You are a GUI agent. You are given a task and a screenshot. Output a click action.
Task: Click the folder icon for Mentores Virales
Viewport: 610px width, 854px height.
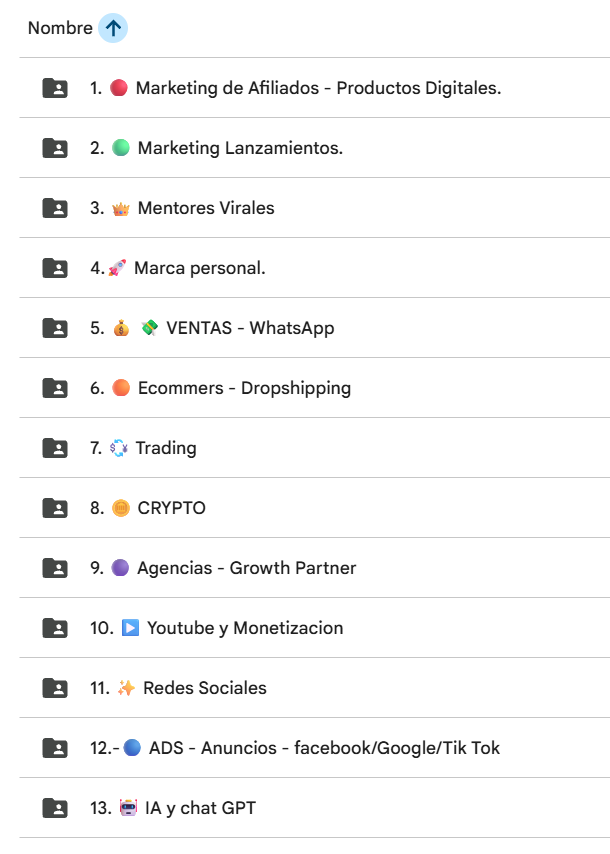click(x=55, y=208)
